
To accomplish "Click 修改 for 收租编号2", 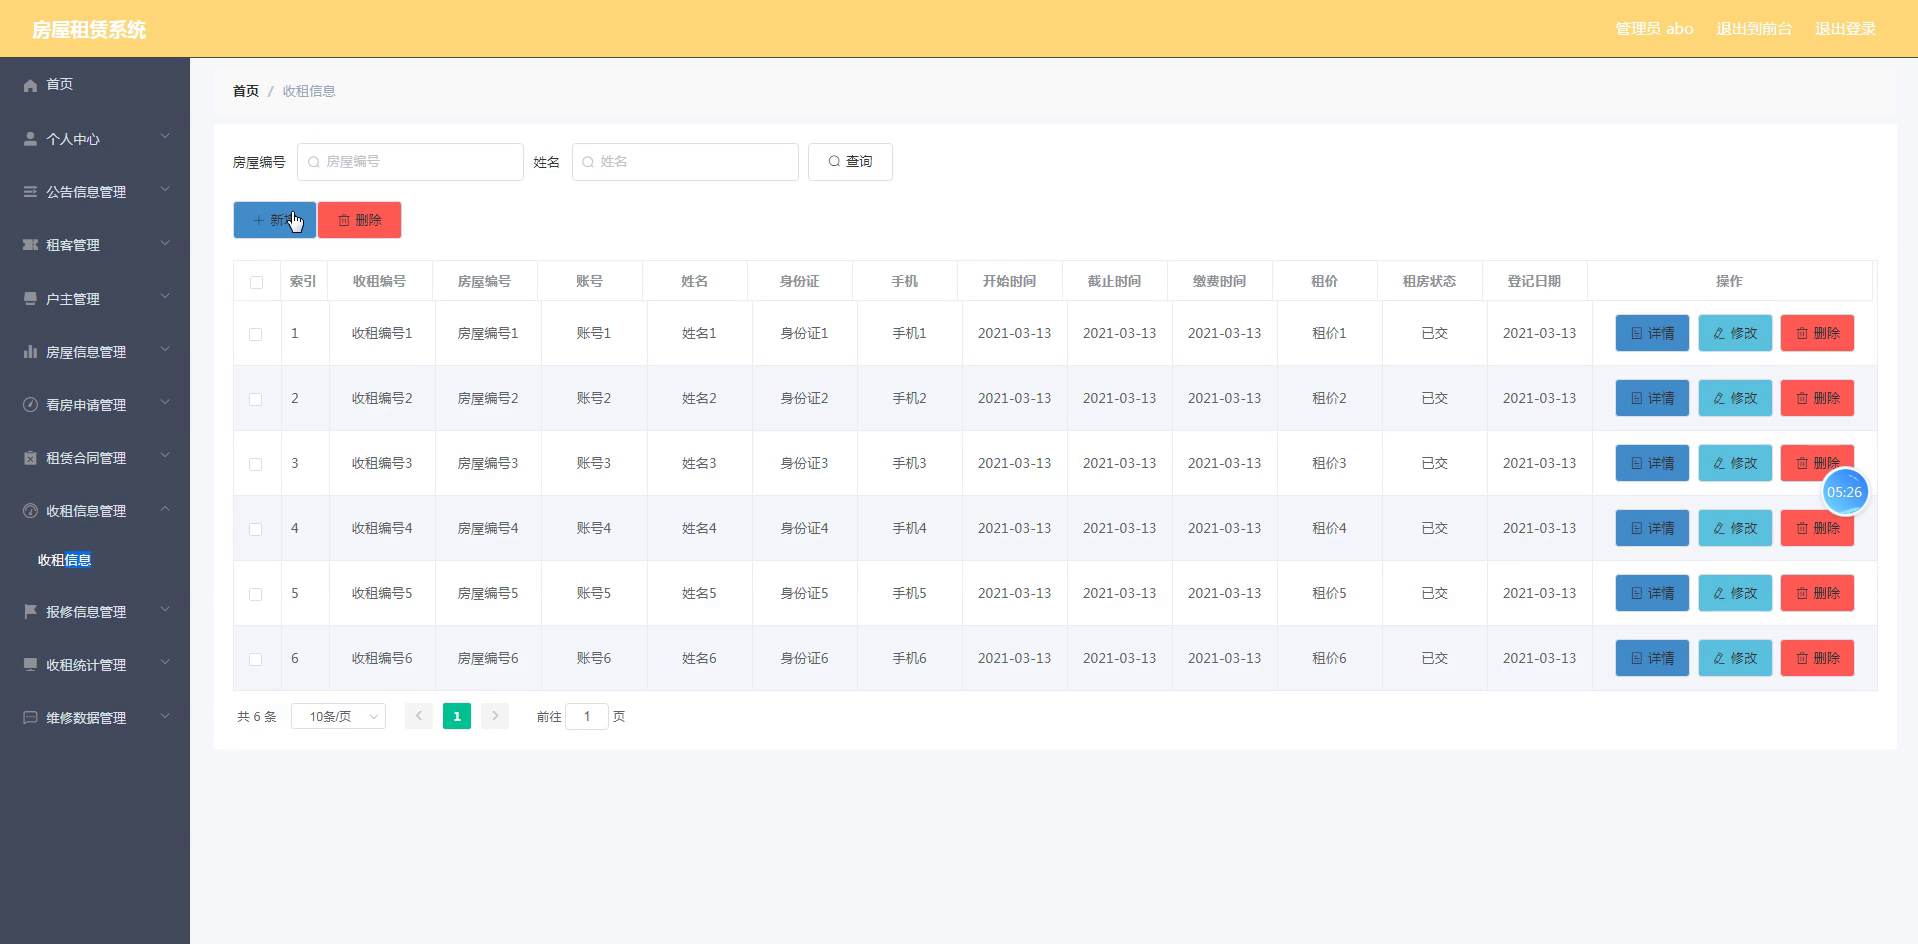I will [x=1735, y=398].
